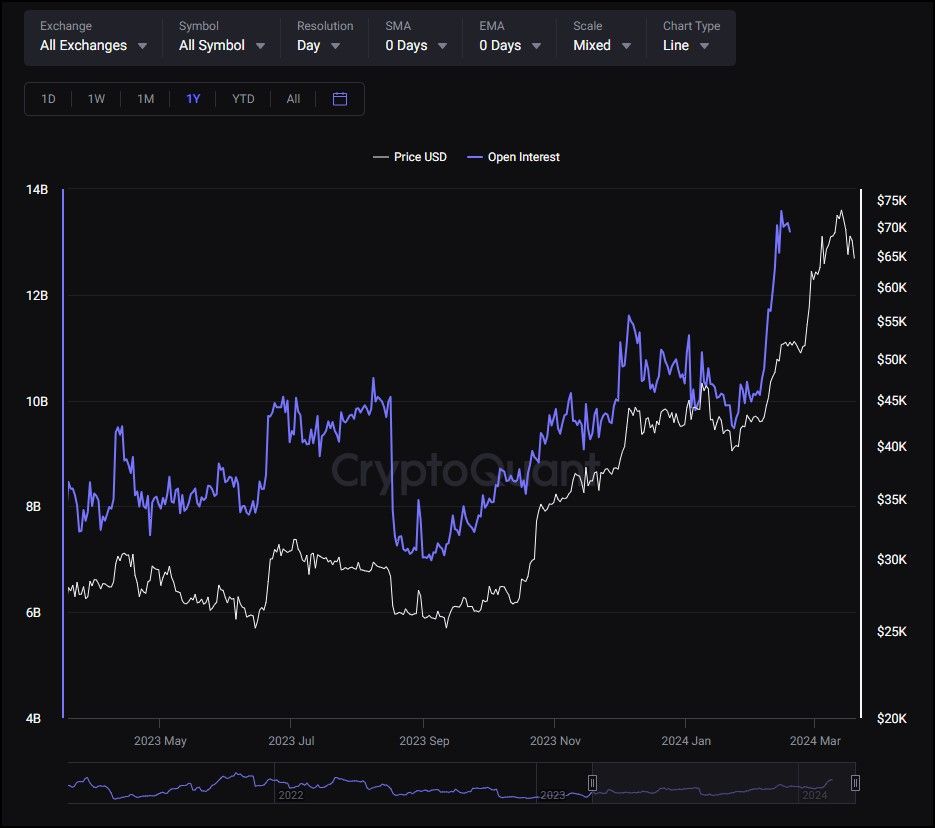The height and width of the screenshot is (828, 935).
Task: Select the 1Y time range
Action: click(x=193, y=99)
